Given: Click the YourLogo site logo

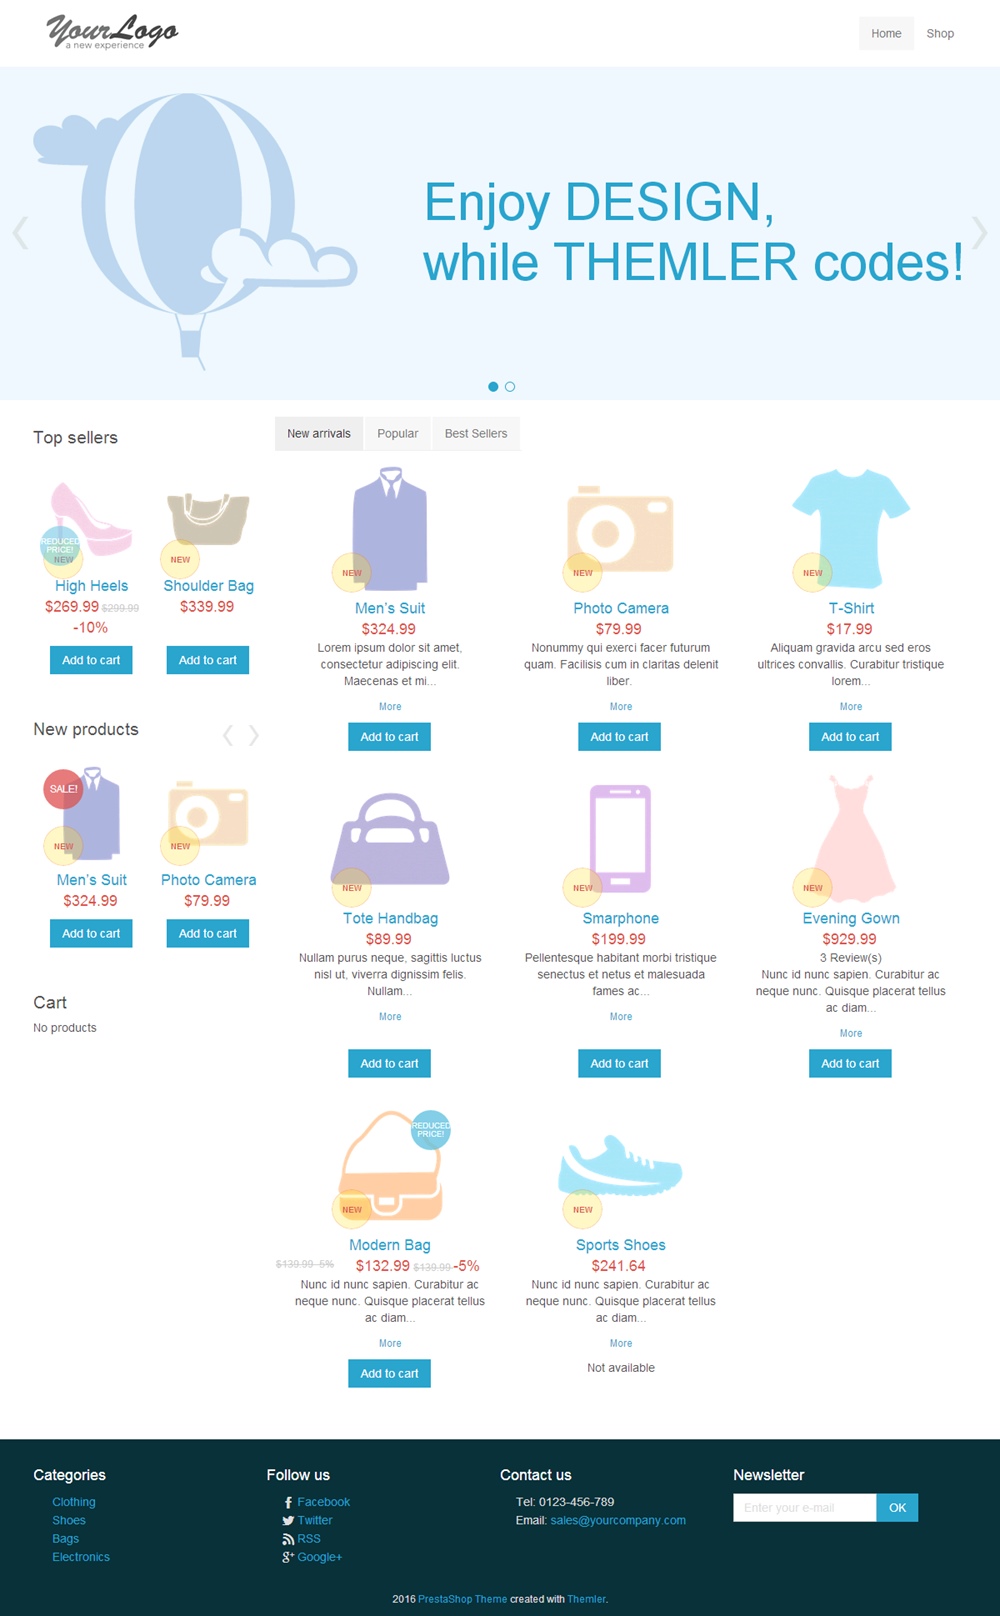Looking at the screenshot, I should pyautogui.click(x=112, y=32).
